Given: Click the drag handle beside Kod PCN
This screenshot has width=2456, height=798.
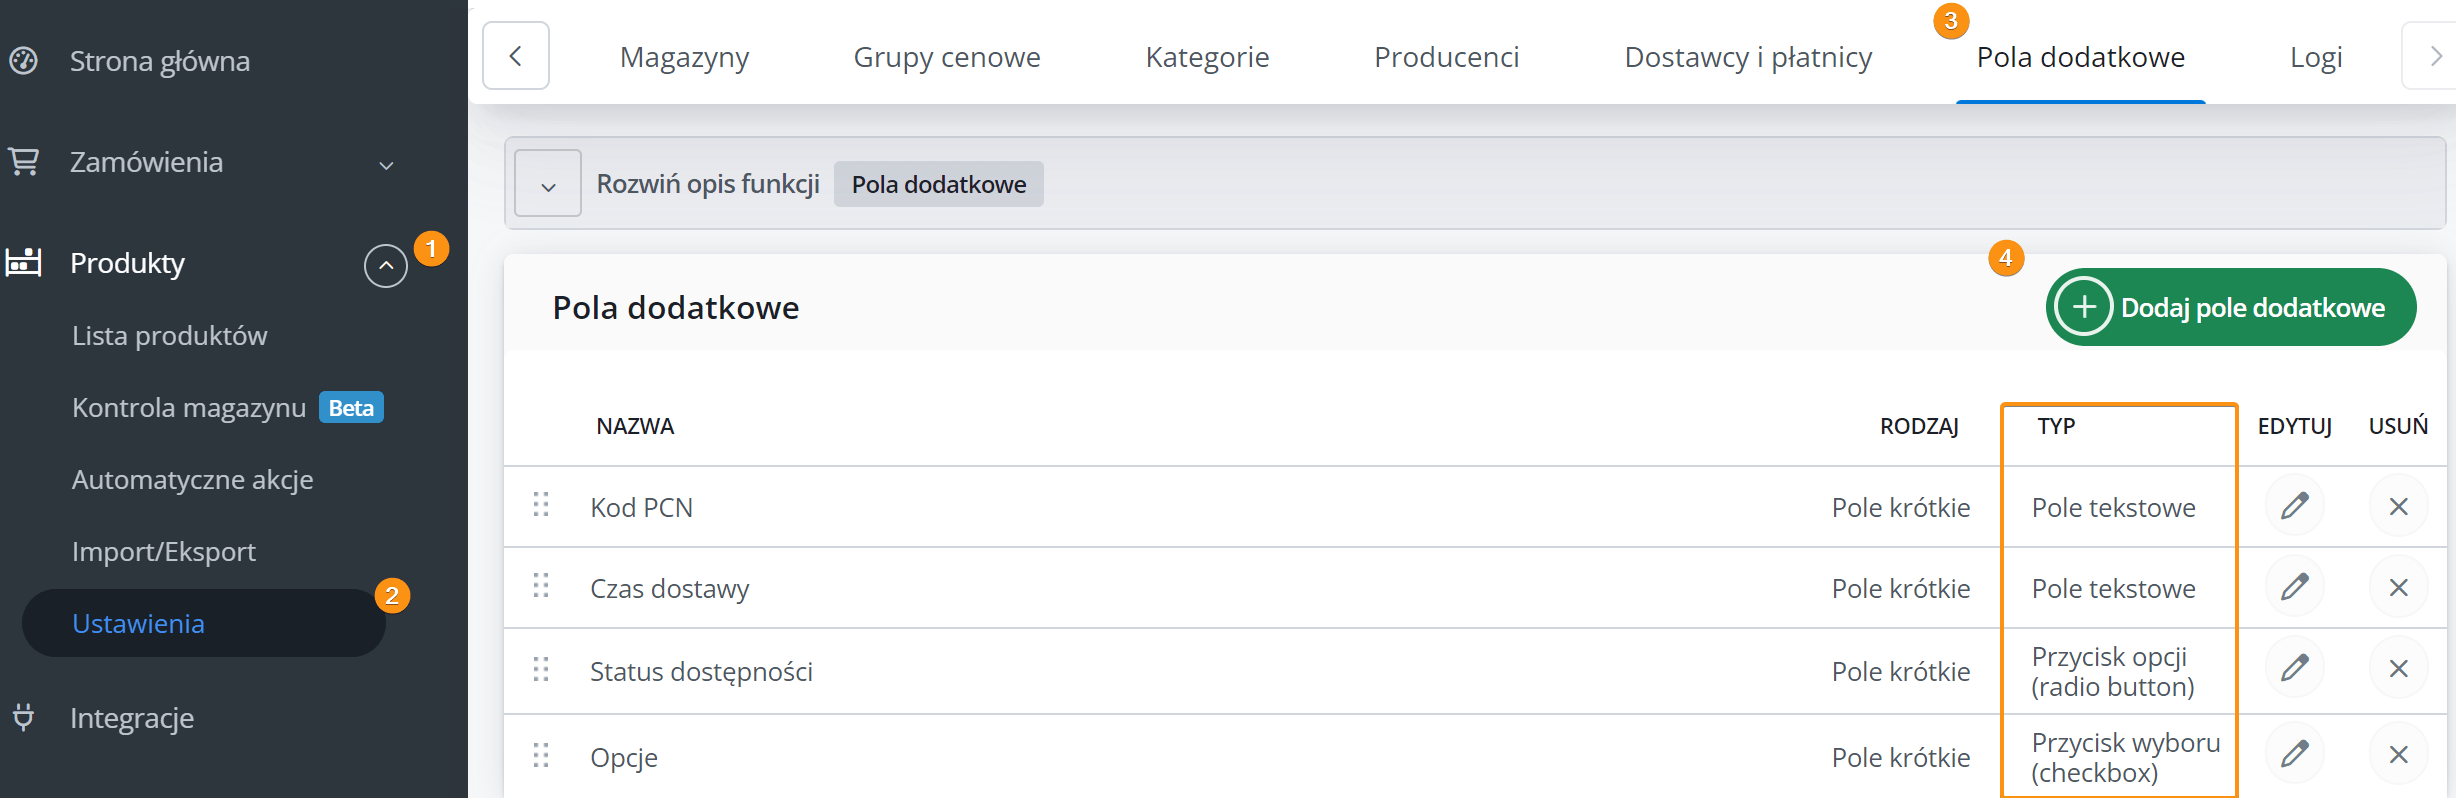Looking at the screenshot, I should pyautogui.click(x=541, y=505).
